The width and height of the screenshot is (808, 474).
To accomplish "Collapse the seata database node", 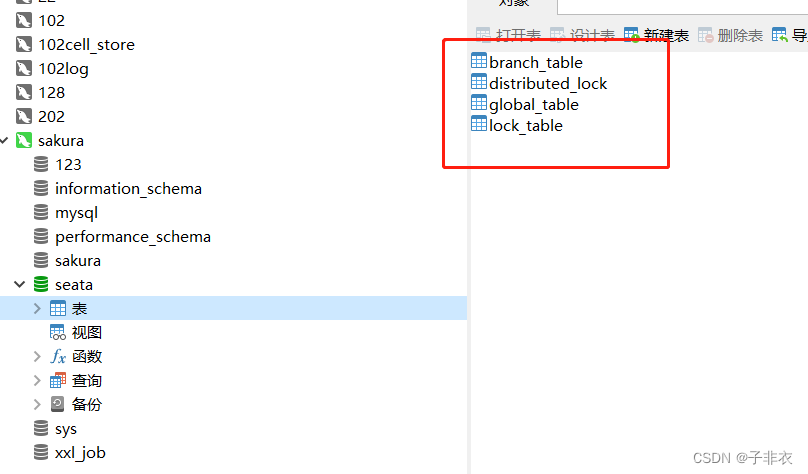I will [x=20, y=284].
